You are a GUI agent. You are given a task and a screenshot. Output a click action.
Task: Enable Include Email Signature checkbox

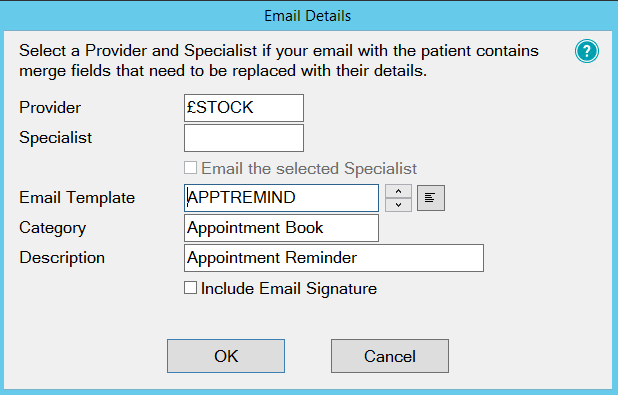(190, 288)
